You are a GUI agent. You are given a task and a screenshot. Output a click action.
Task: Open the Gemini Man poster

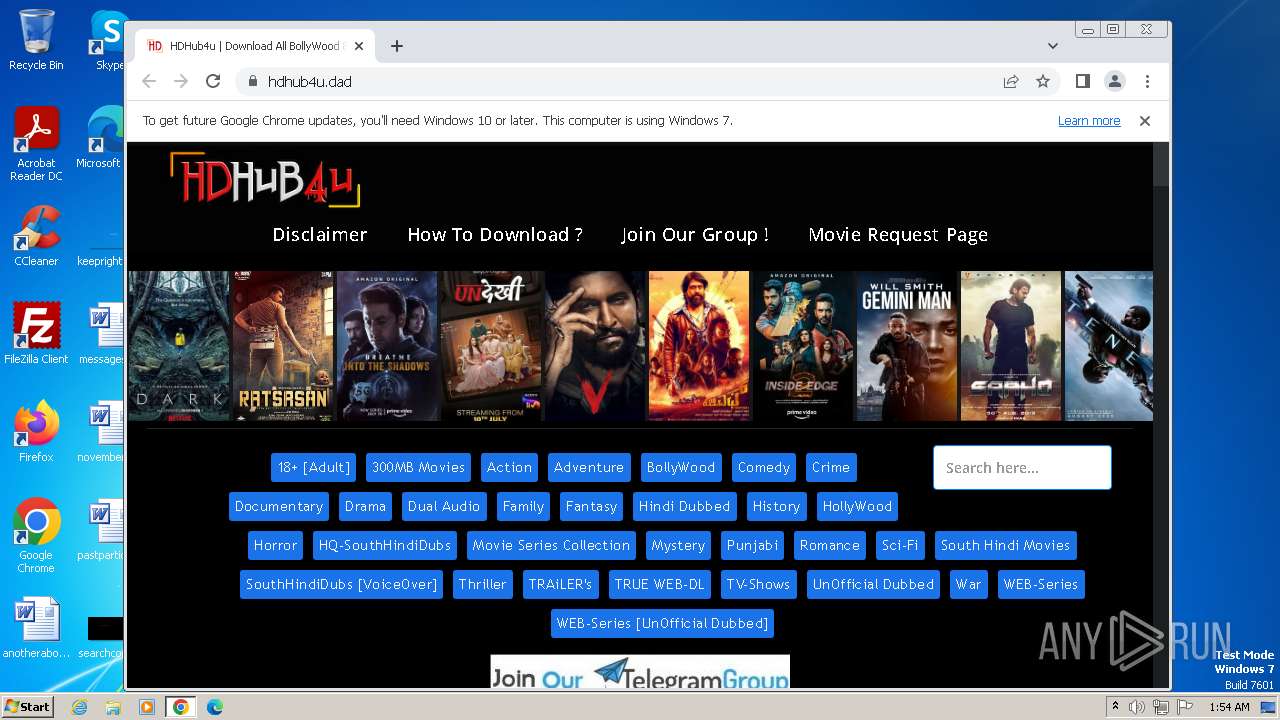coord(907,346)
